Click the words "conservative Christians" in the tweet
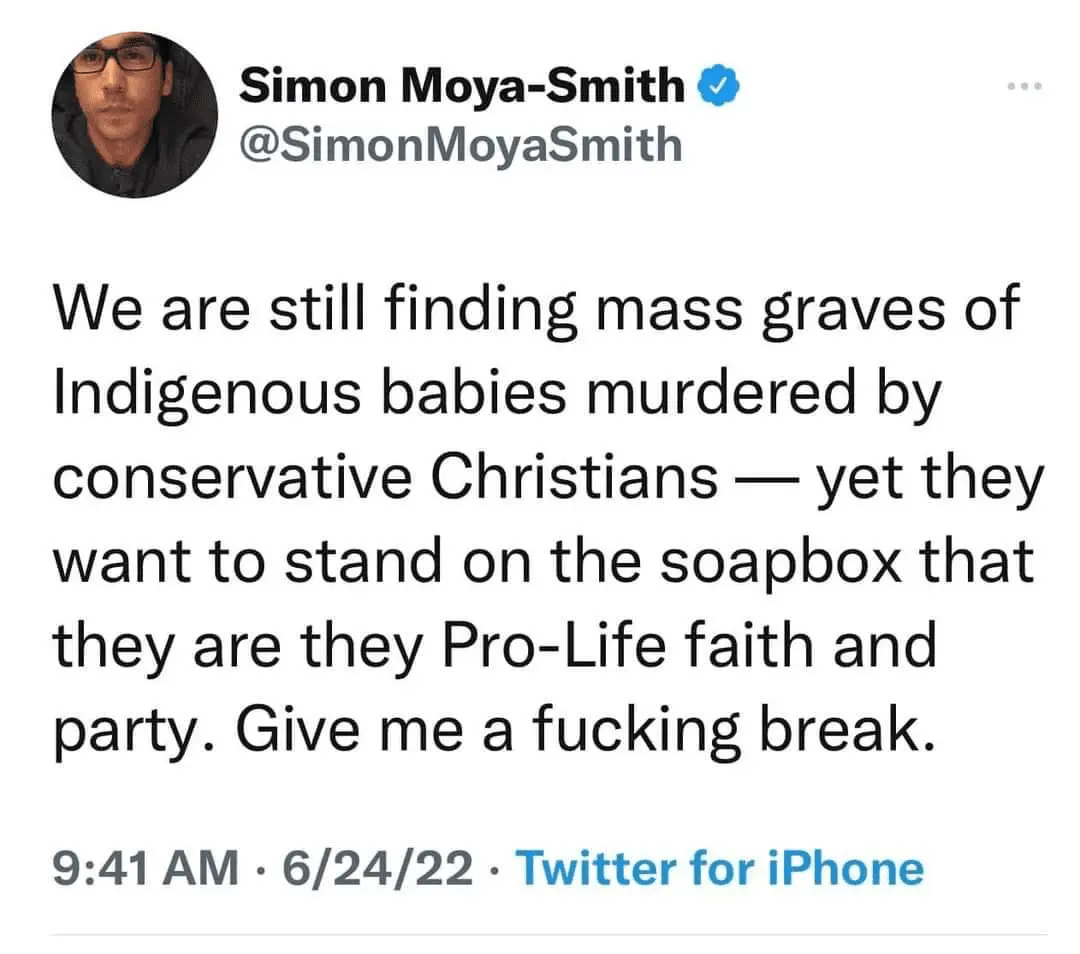Image resolution: width=1080 pixels, height=954 pixels. click(384, 479)
